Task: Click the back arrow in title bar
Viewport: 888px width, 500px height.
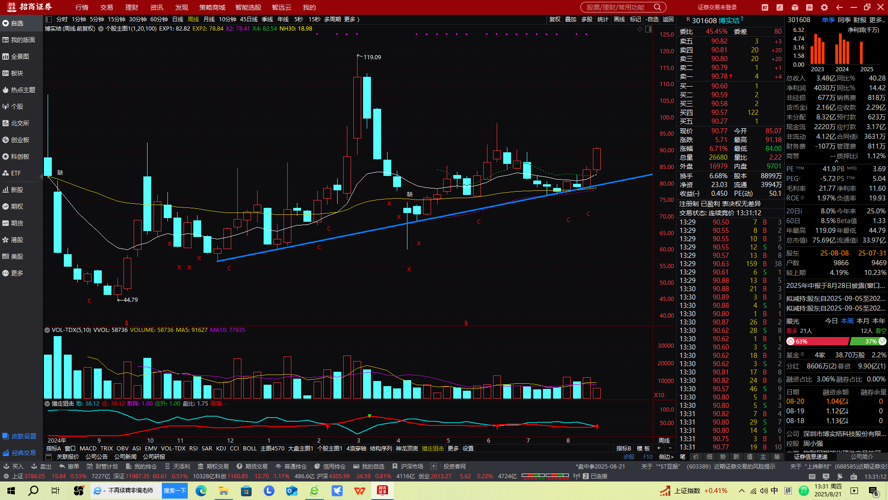Action: tap(839, 7)
